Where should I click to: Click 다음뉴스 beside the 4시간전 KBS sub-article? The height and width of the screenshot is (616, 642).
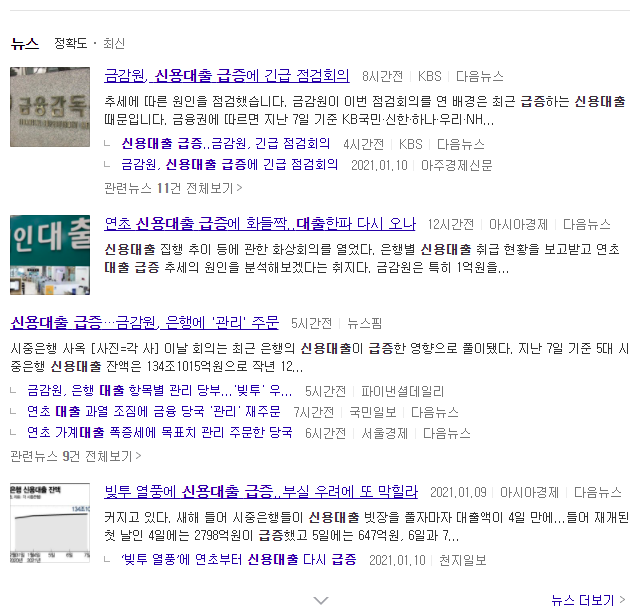pos(461,144)
